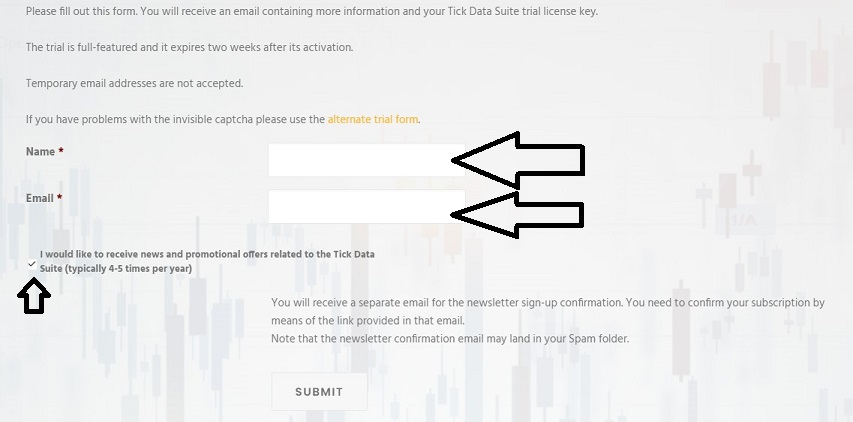853x422 pixels.
Task: Open the alternate trial form link
Action: click(x=373, y=119)
